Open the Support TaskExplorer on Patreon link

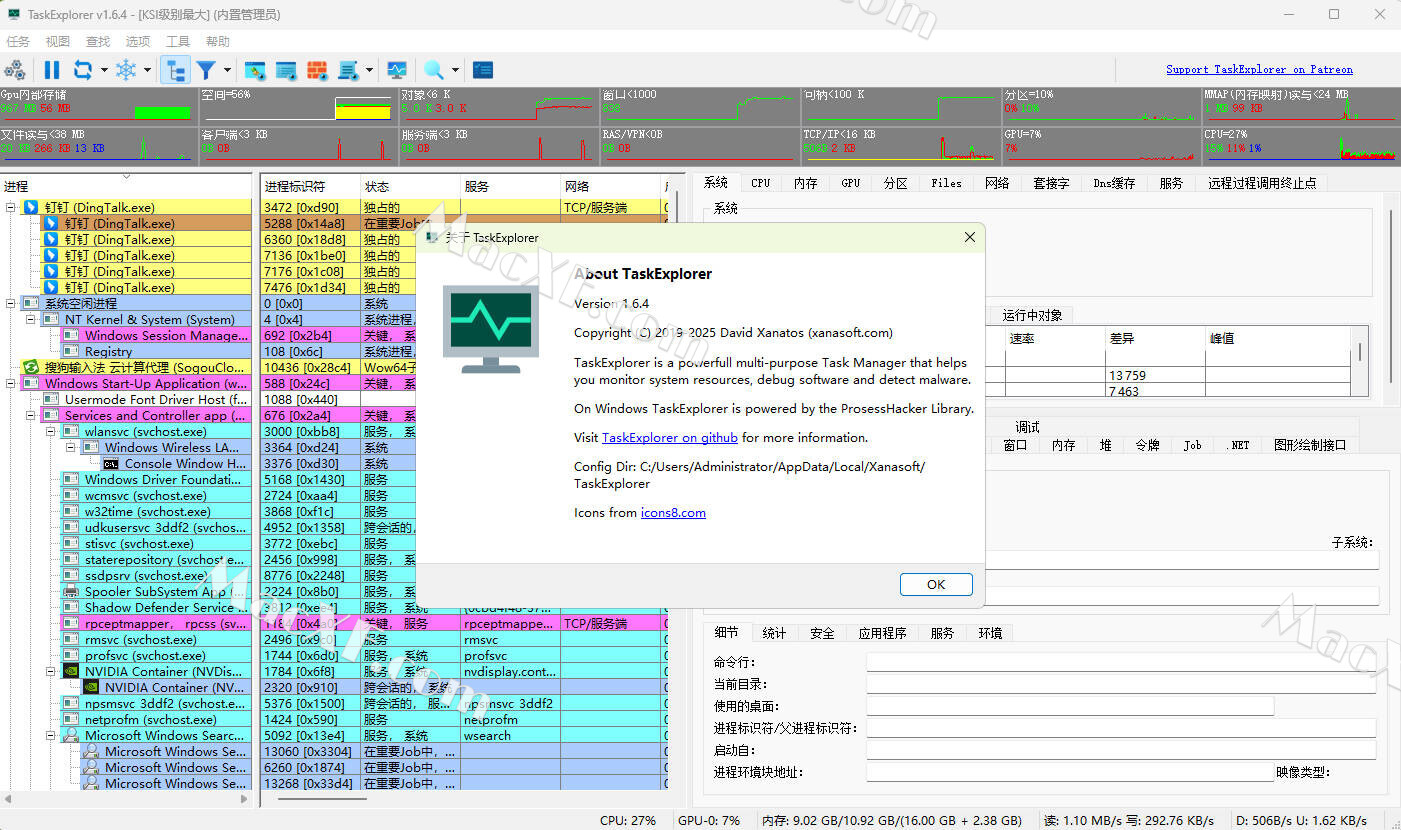[1259, 70]
